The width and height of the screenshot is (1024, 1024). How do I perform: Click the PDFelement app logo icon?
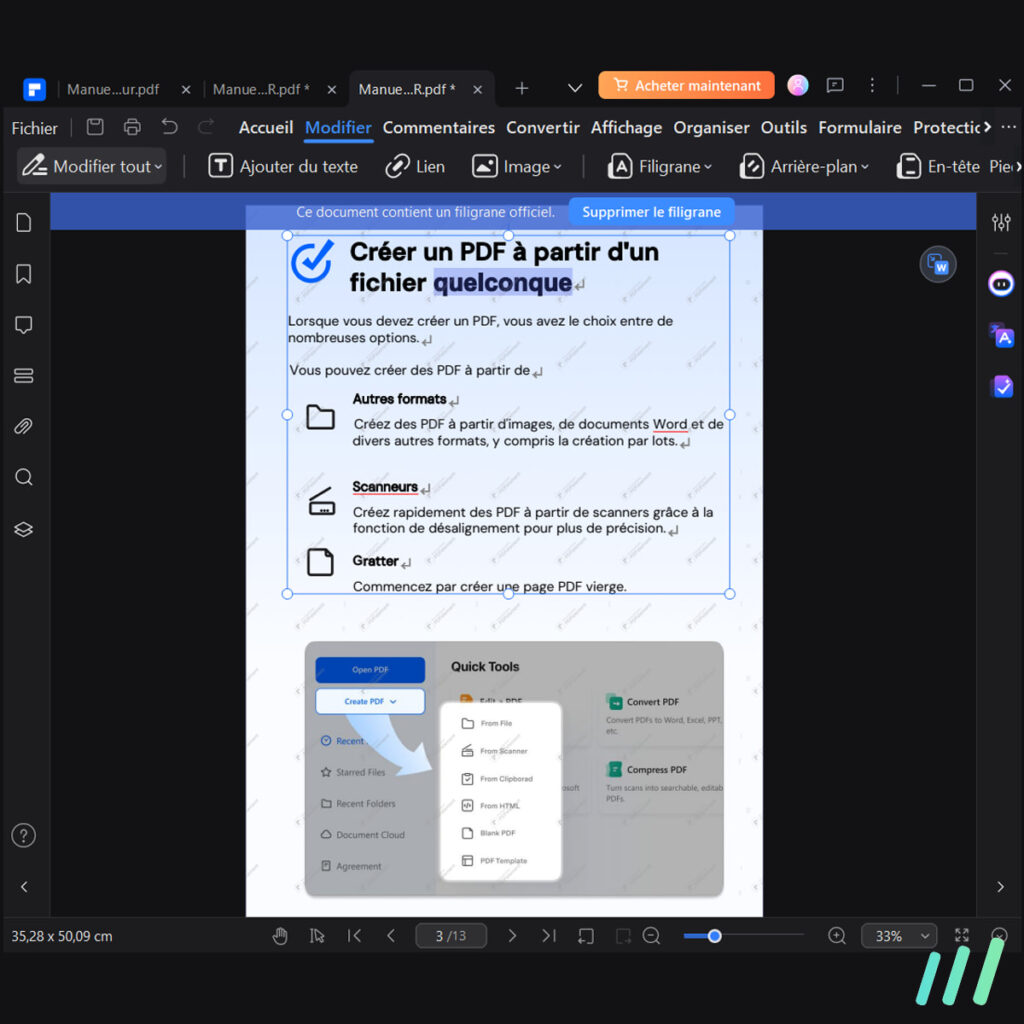coord(34,89)
